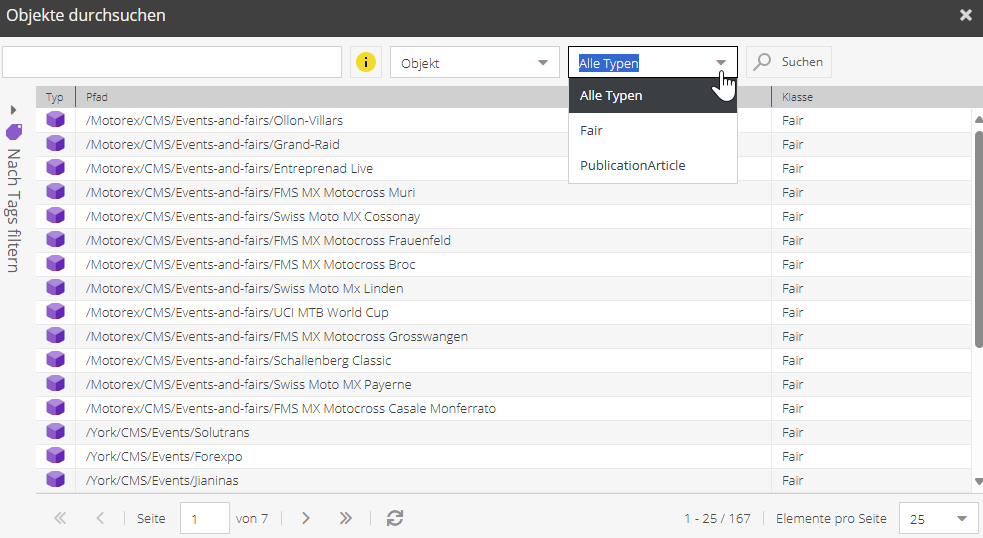Close the Objekte durchsuchen dialog
The image size is (983, 538).
[x=965, y=15]
